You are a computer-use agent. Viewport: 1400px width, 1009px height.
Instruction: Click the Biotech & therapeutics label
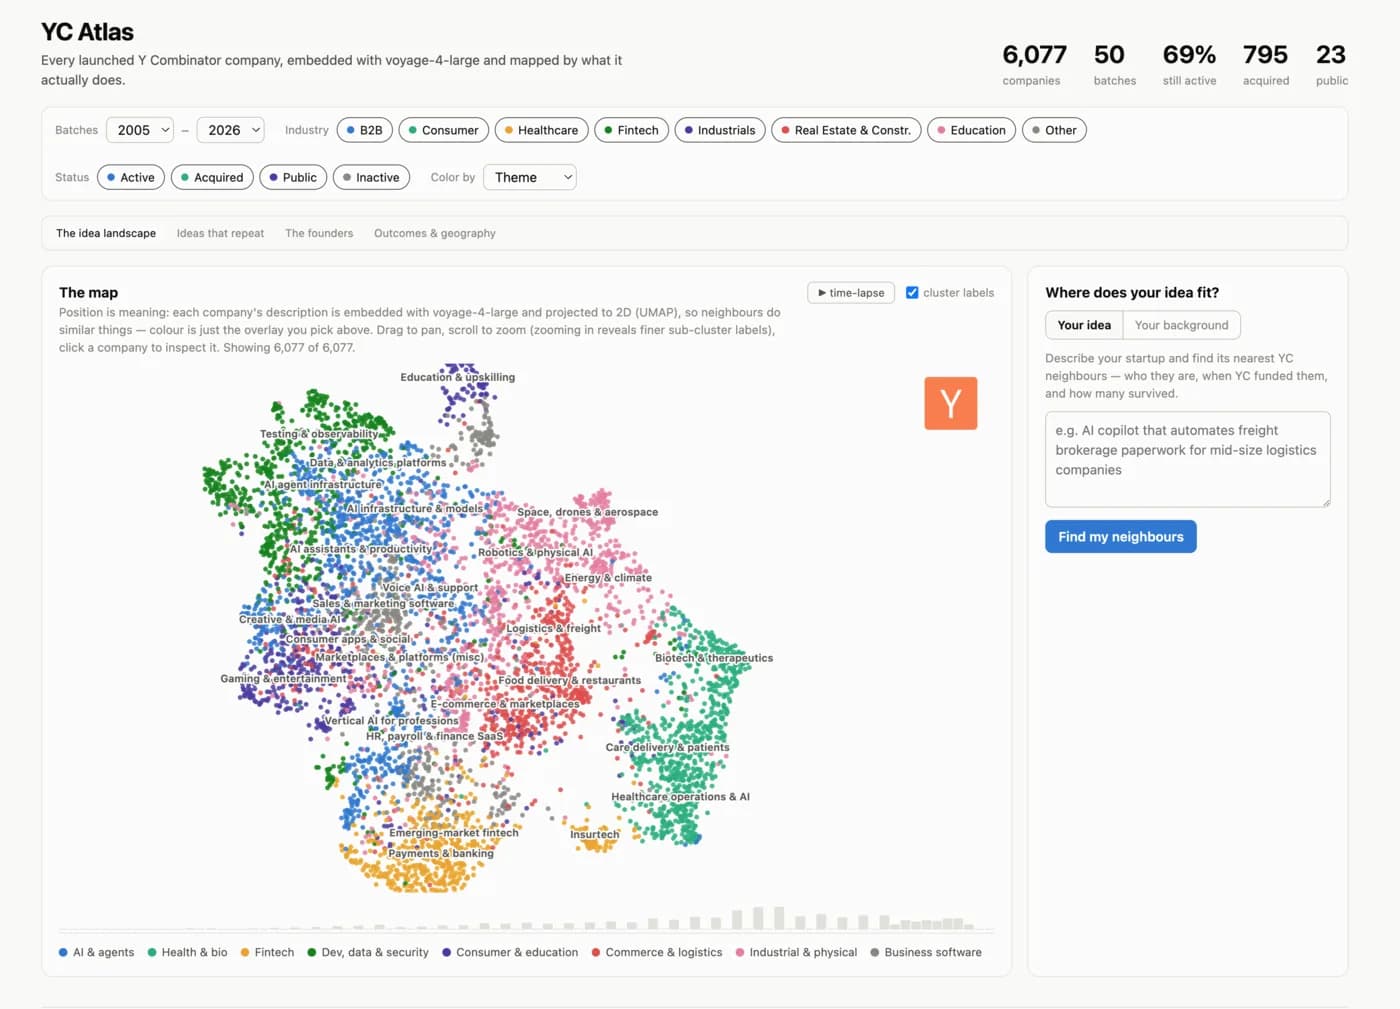point(714,658)
